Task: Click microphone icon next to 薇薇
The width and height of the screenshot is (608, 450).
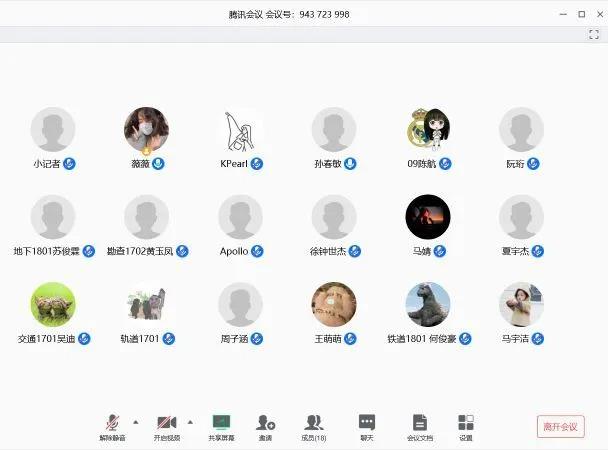Action: point(158,163)
